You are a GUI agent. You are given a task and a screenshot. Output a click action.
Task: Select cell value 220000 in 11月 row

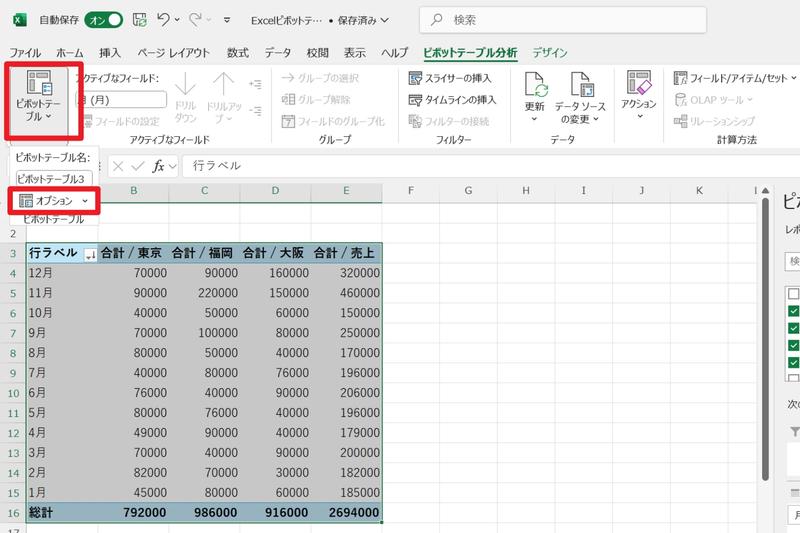point(205,293)
